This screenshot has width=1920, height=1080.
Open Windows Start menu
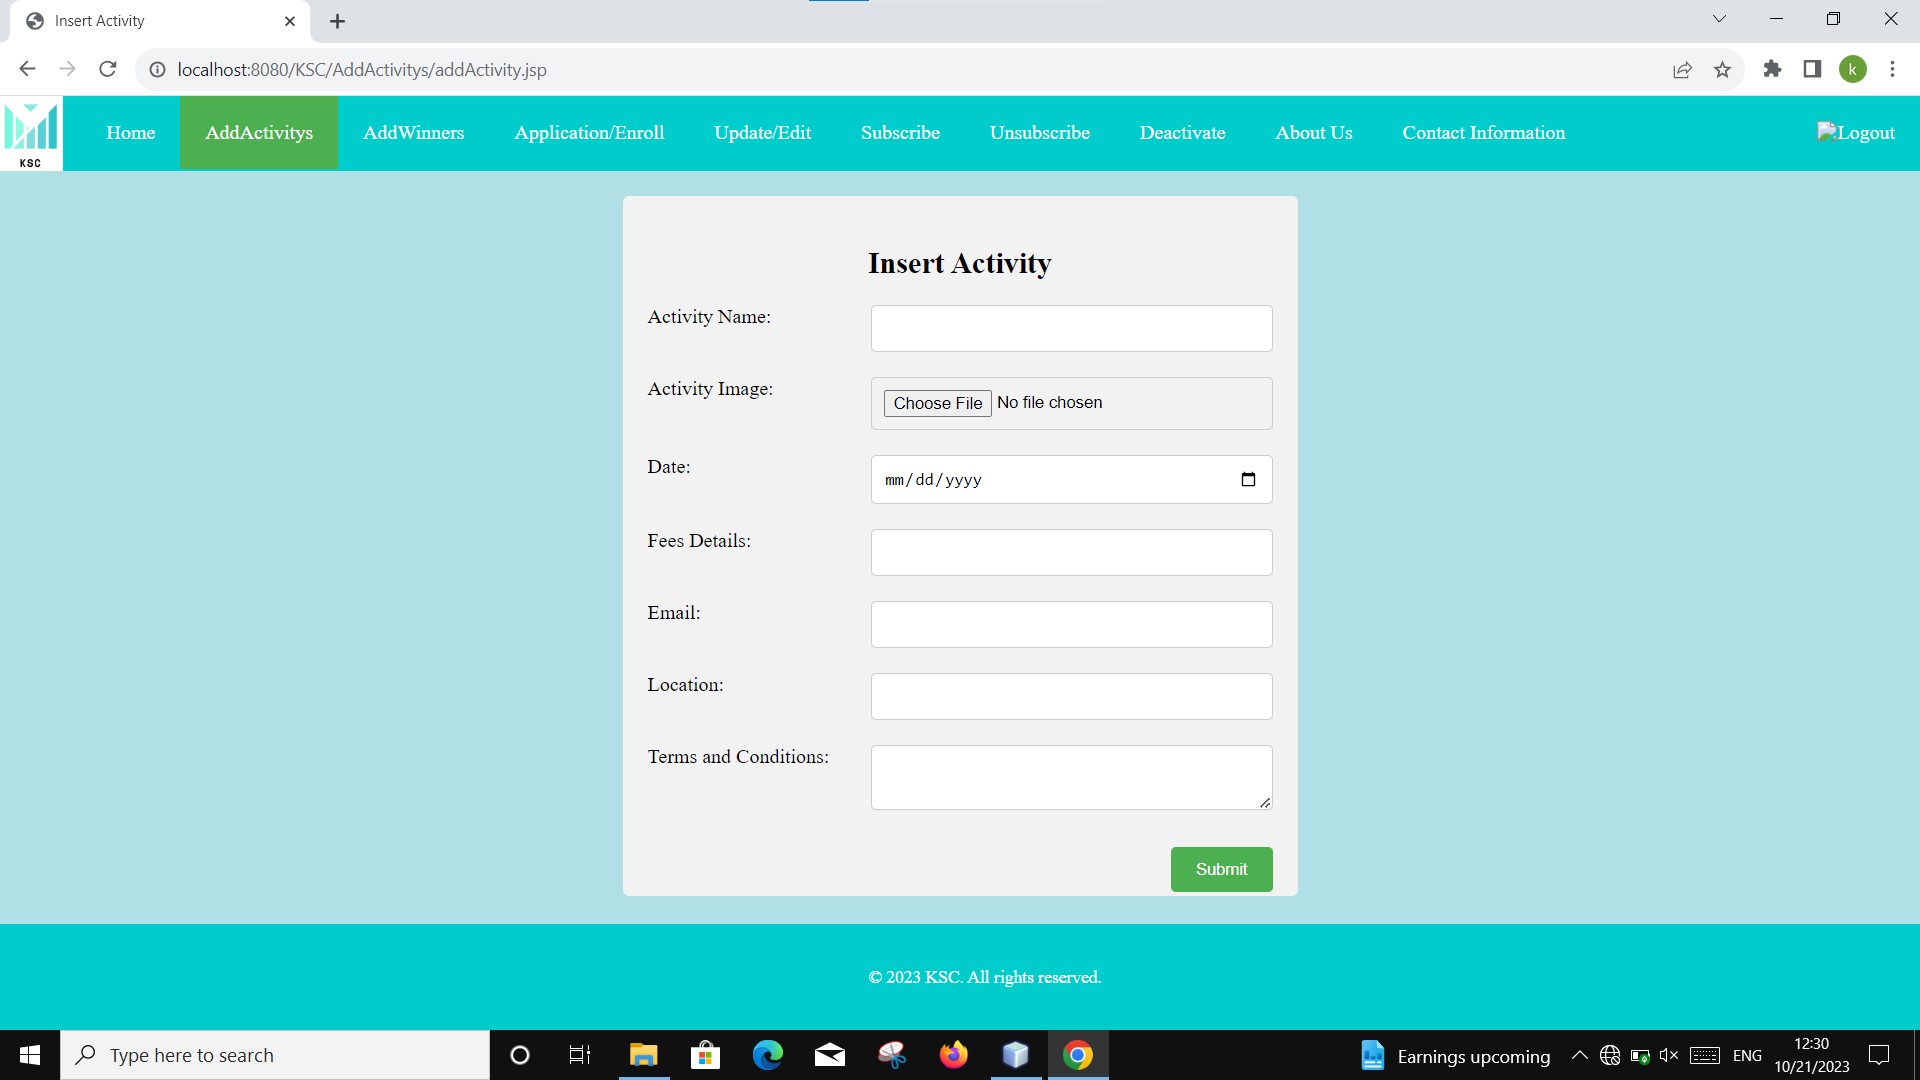click(x=30, y=1055)
